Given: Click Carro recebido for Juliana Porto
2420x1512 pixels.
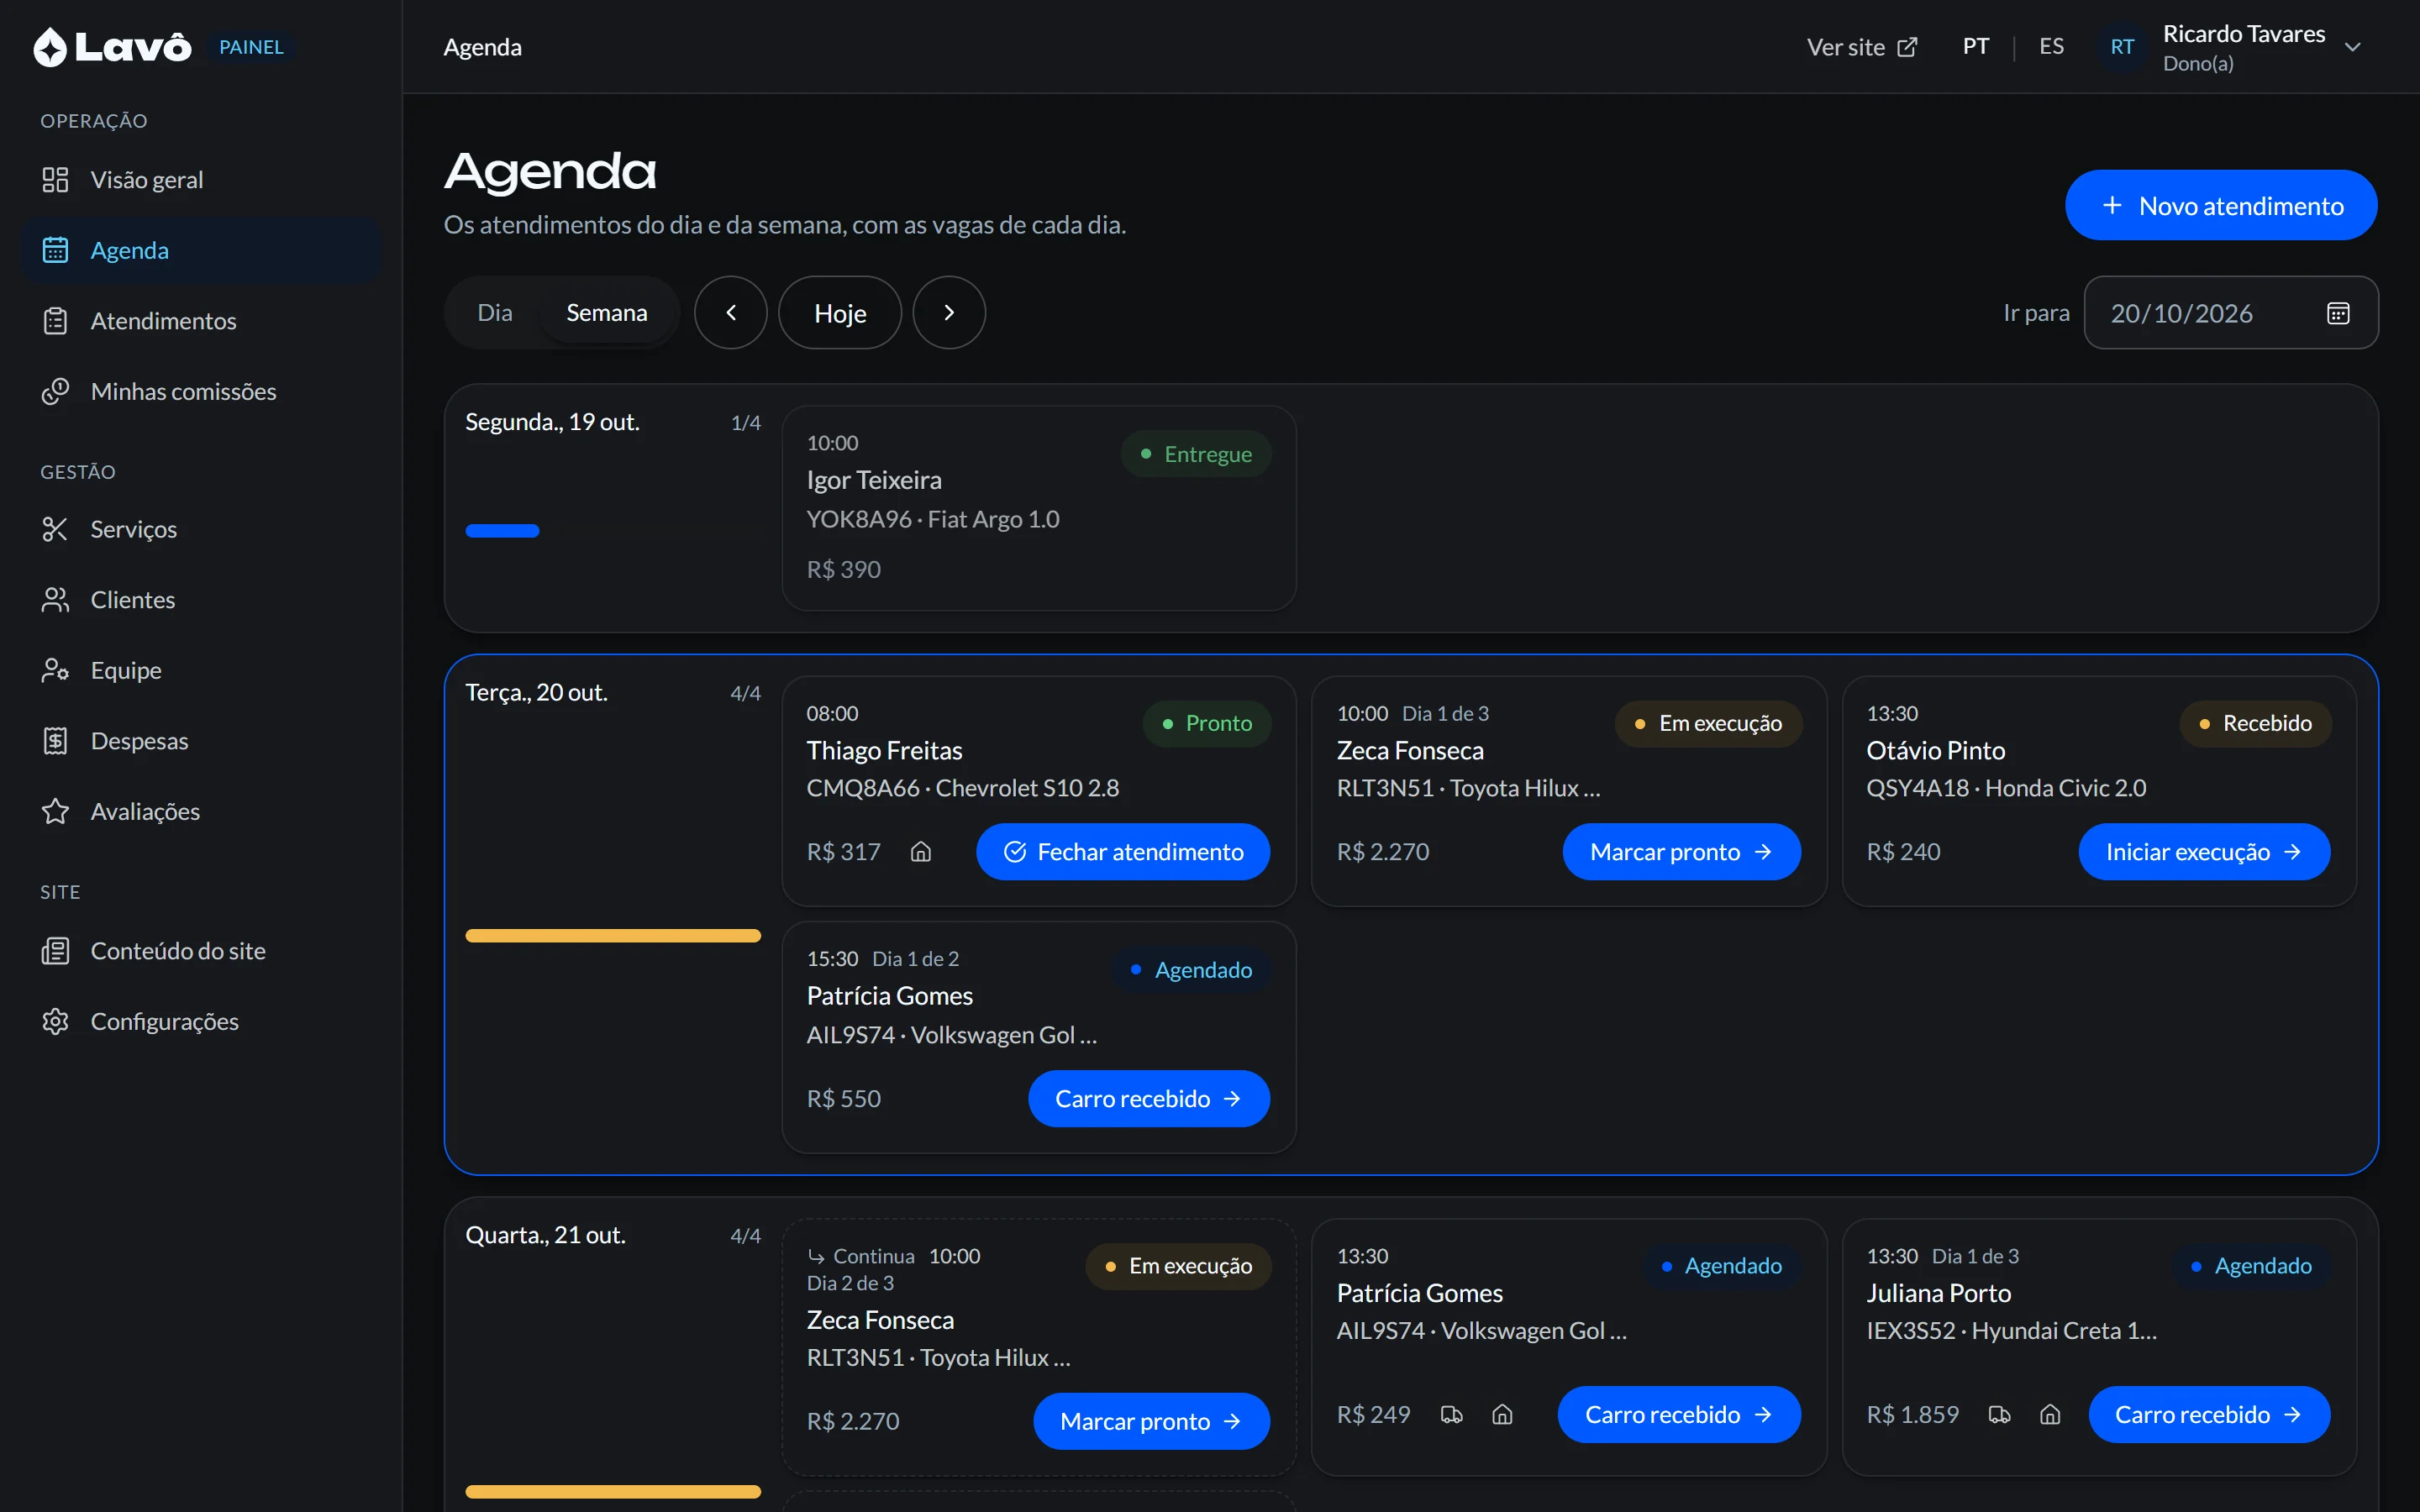Looking at the screenshot, I should pyautogui.click(x=2209, y=1414).
